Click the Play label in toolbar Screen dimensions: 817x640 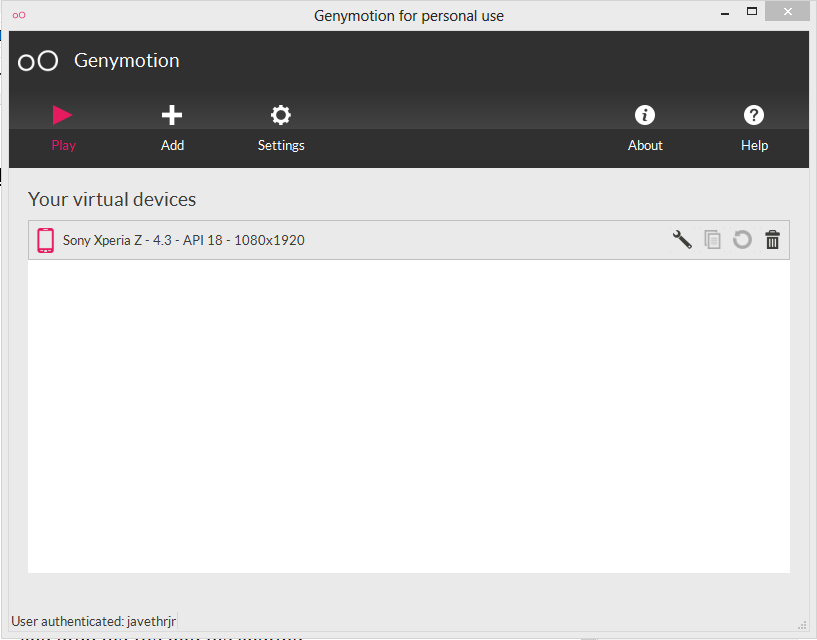pyautogui.click(x=64, y=145)
